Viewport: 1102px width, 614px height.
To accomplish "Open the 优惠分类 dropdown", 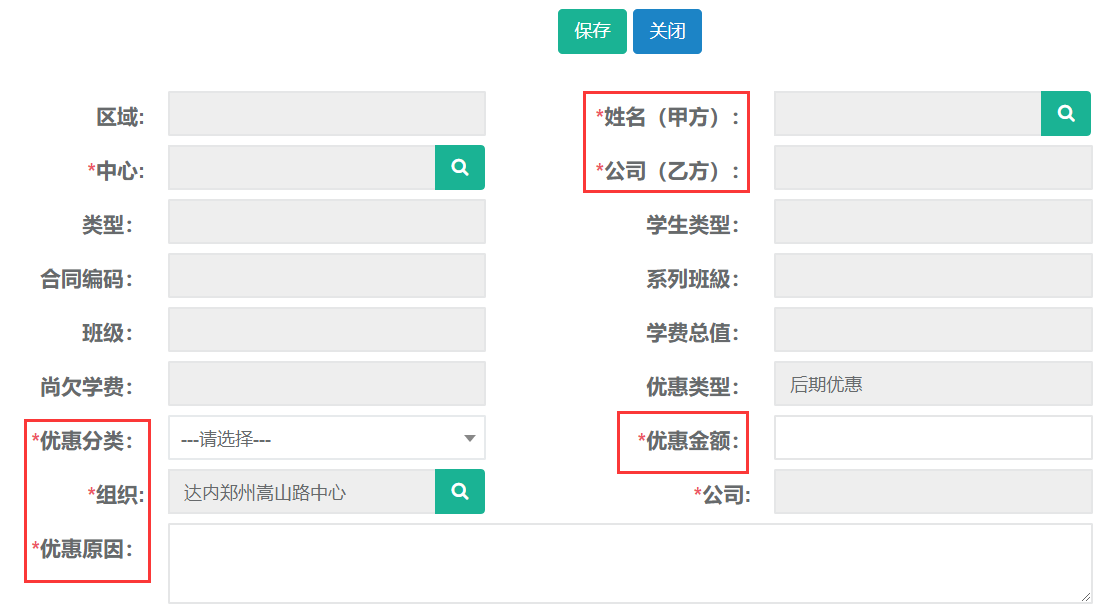I will [327, 438].
